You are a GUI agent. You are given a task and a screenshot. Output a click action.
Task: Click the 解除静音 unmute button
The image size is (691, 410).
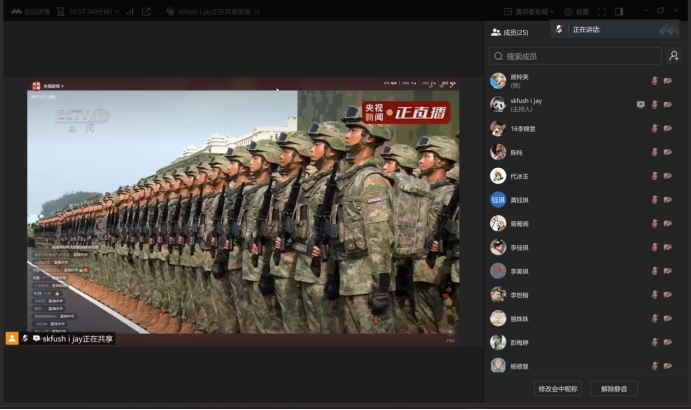613,389
